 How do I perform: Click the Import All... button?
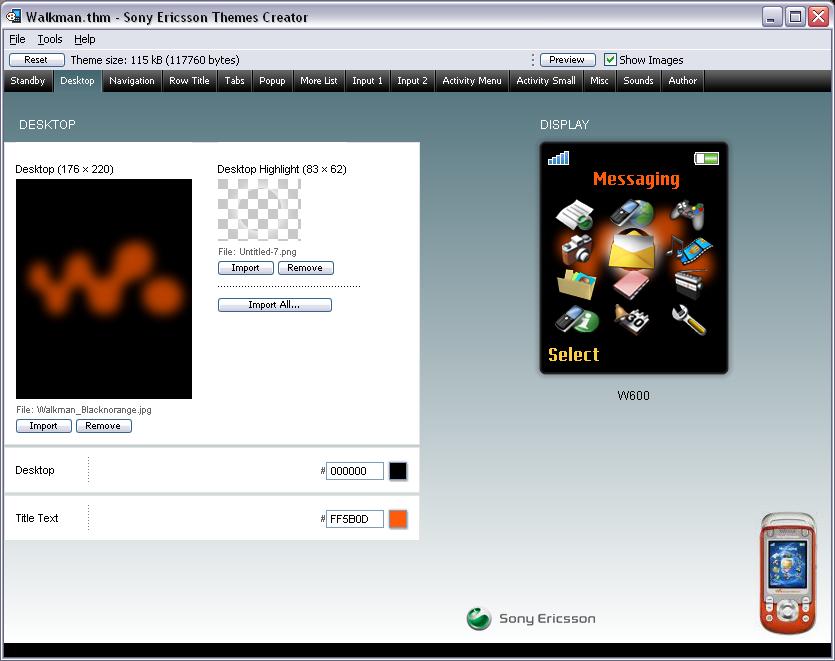[274, 305]
